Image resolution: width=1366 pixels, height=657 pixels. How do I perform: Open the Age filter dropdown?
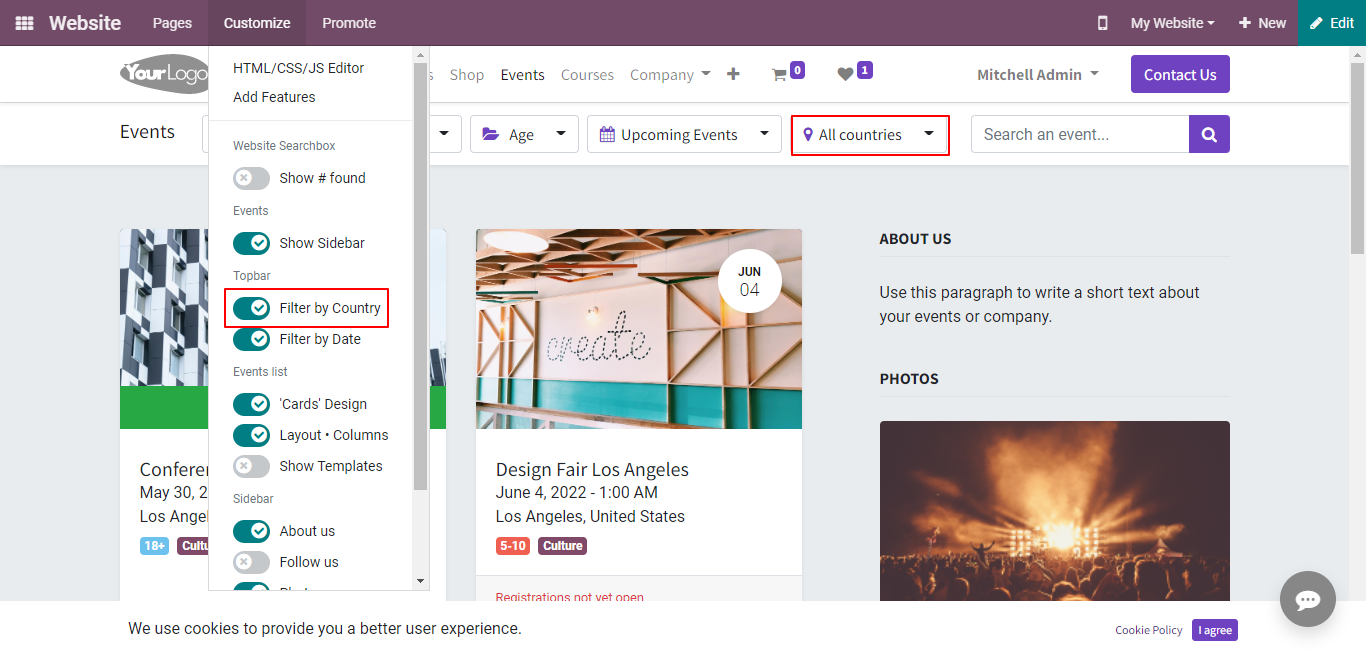(524, 134)
